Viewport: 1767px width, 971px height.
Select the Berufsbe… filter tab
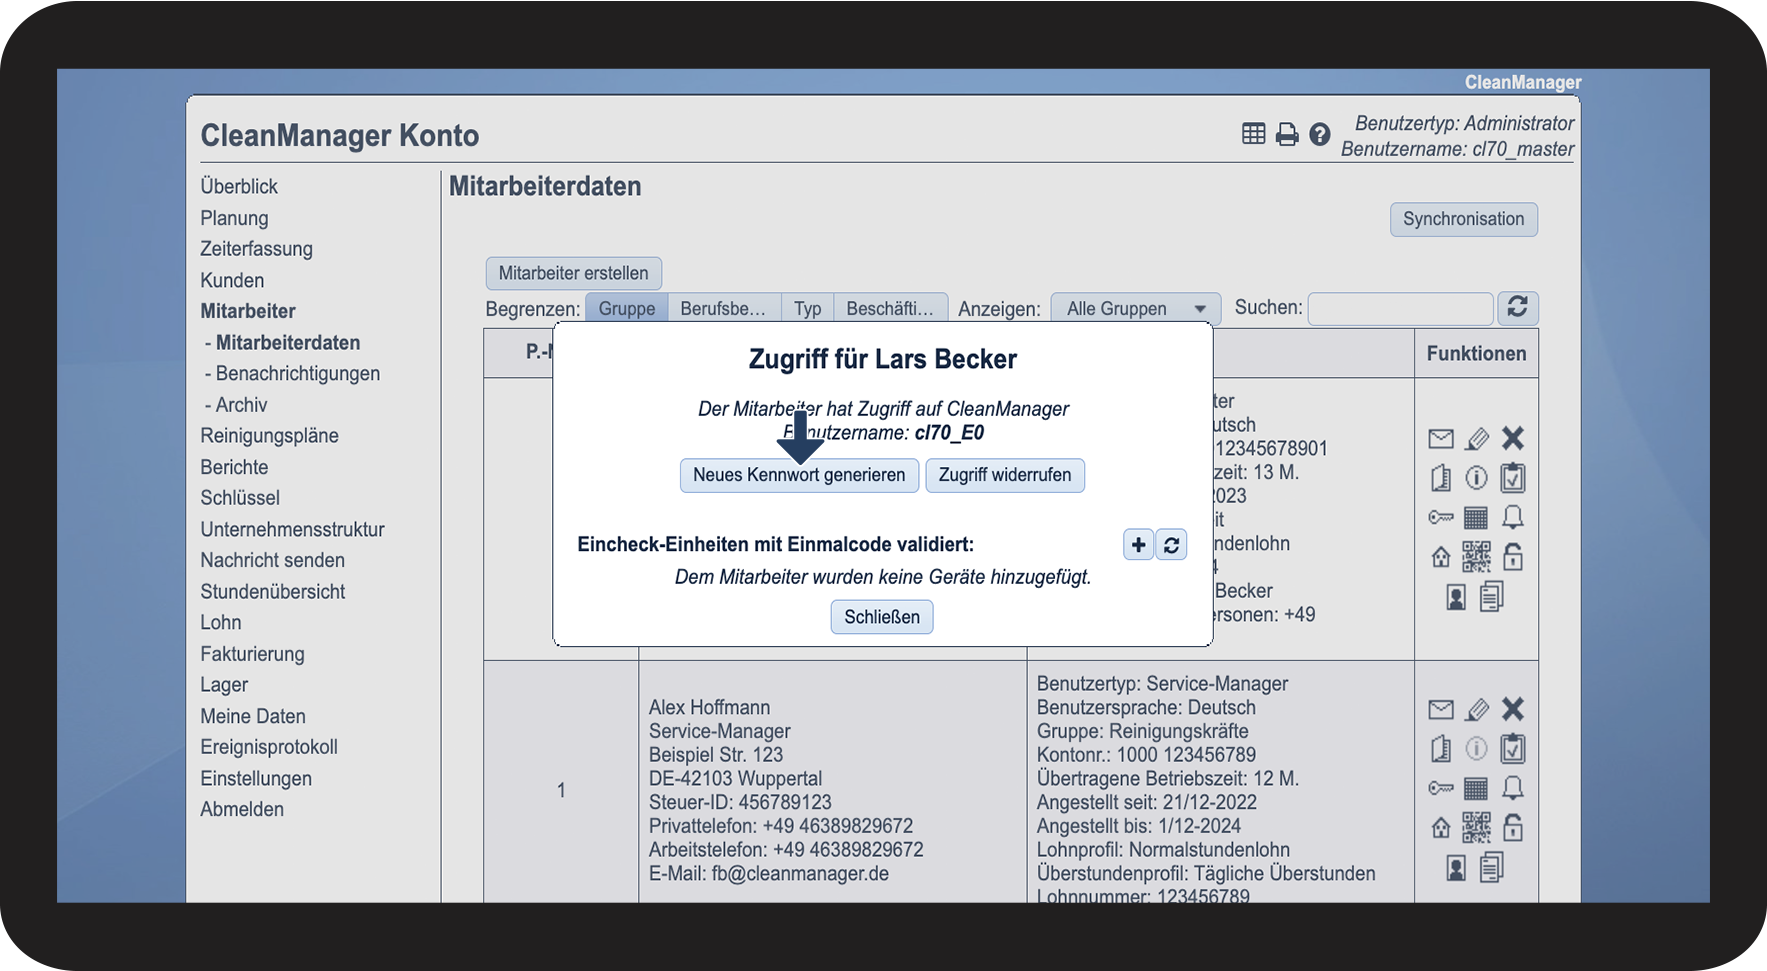(x=723, y=308)
